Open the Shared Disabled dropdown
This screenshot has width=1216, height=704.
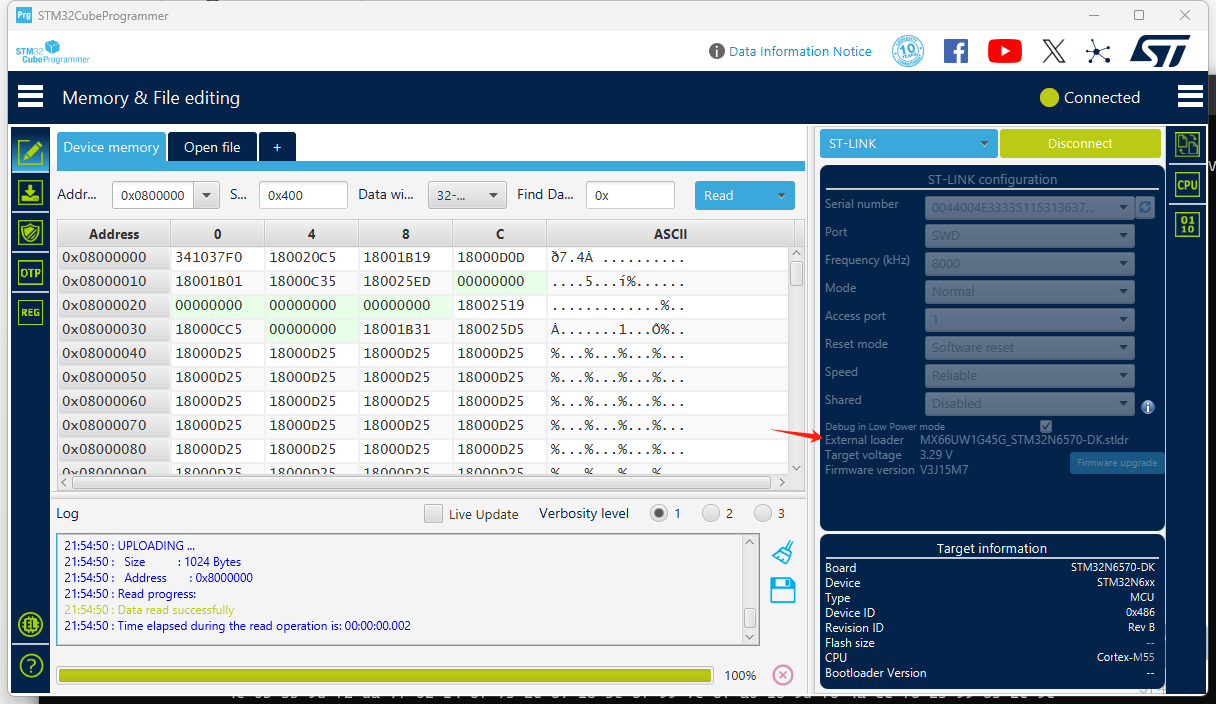(x=1029, y=404)
